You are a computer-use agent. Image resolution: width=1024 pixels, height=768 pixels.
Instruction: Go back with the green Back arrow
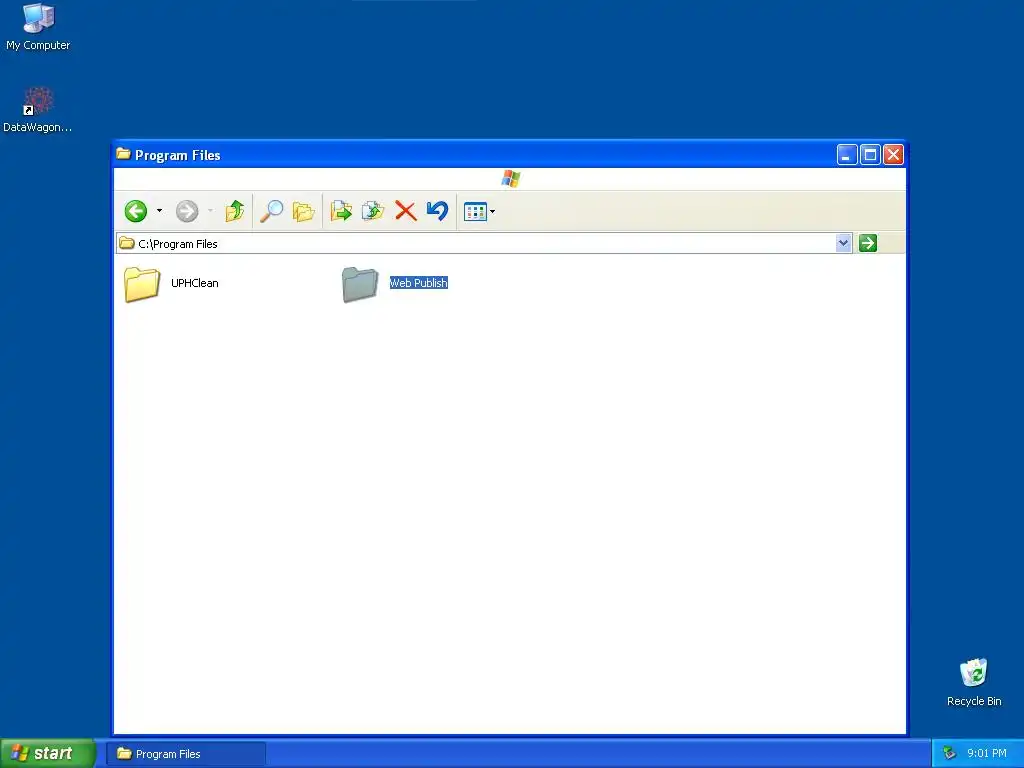pyautogui.click(x=136, y=211)
